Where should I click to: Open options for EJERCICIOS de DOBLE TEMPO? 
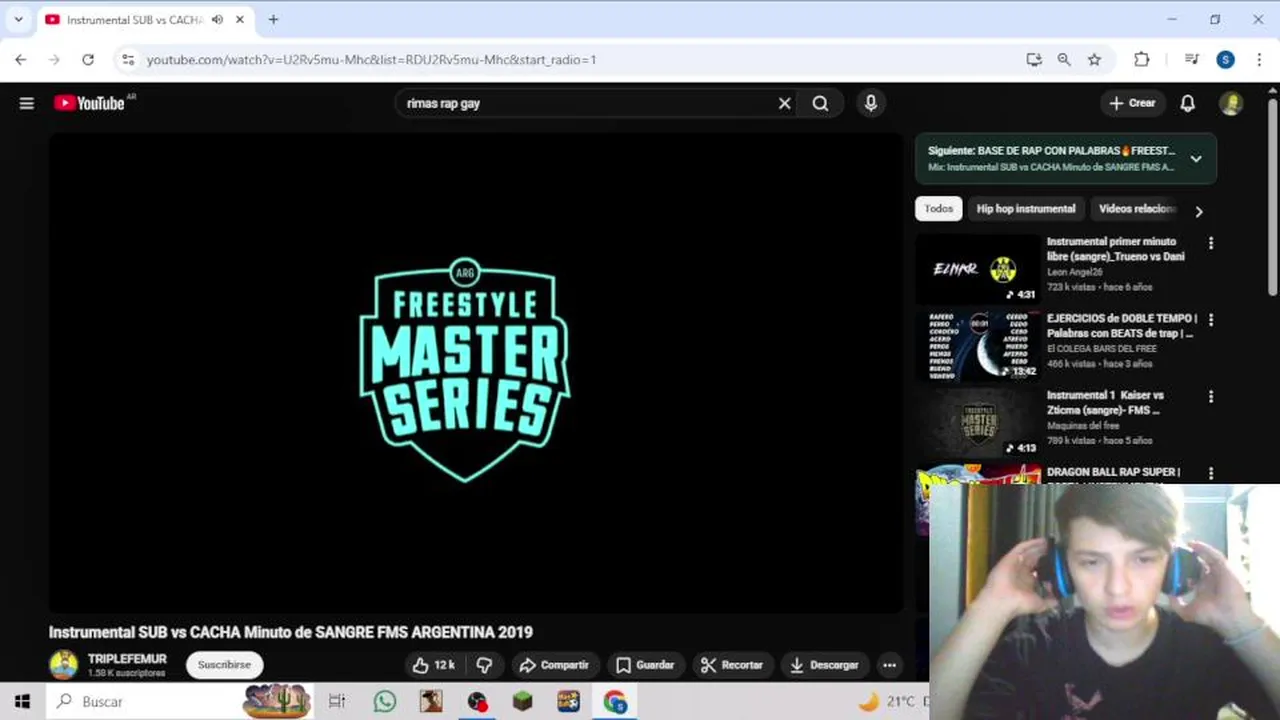click(x=1211, y=320)
